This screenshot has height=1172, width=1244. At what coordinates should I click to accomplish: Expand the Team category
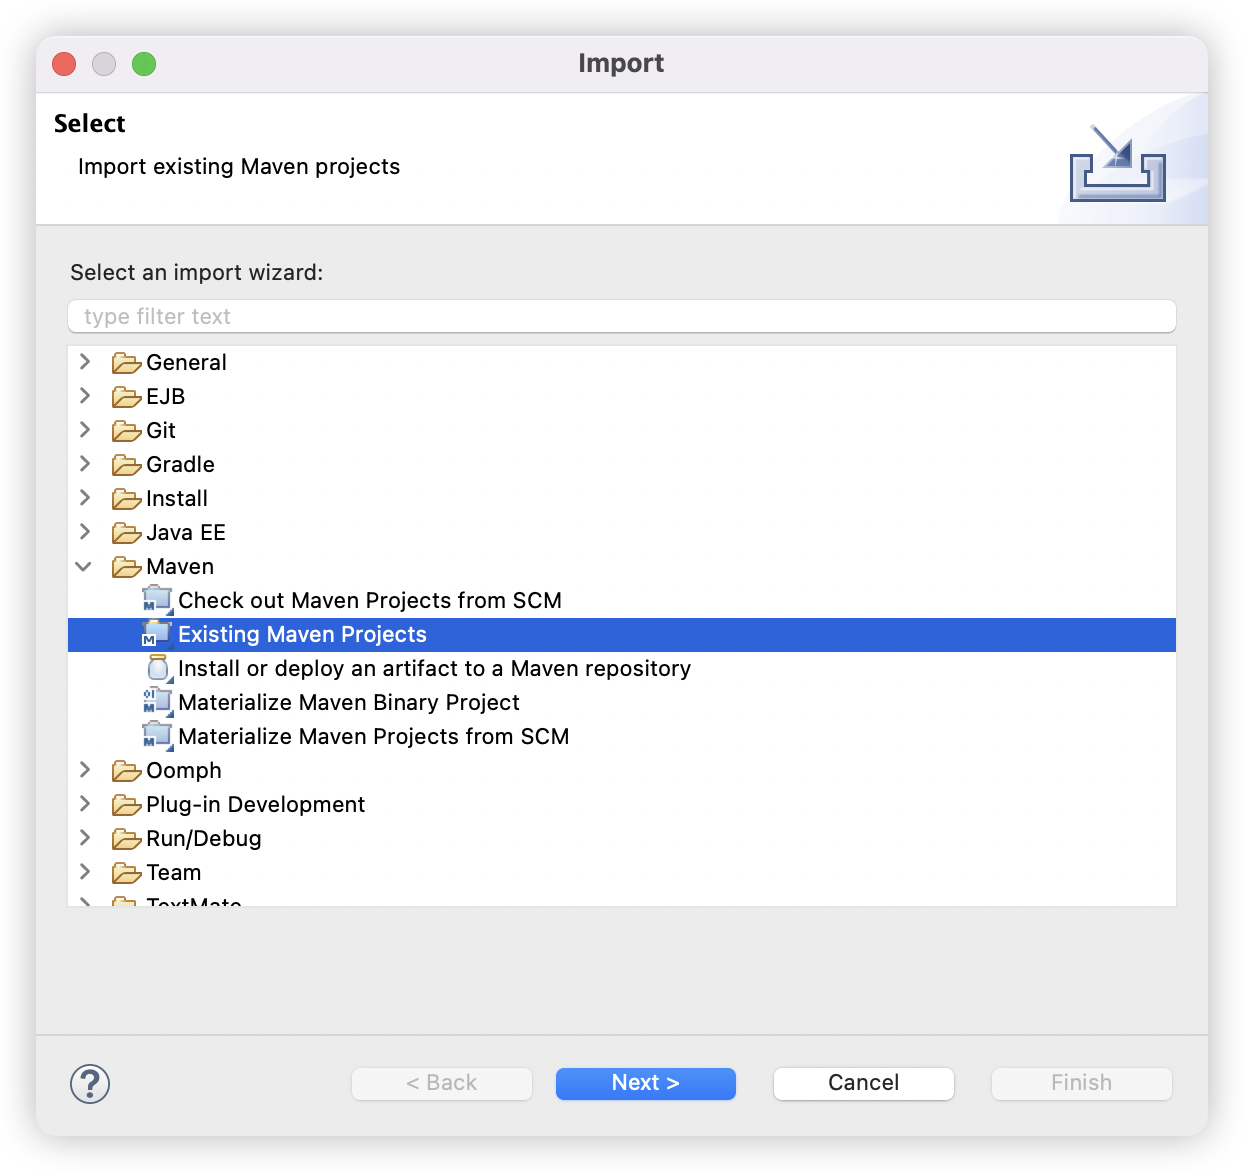[x=86, y=872]
